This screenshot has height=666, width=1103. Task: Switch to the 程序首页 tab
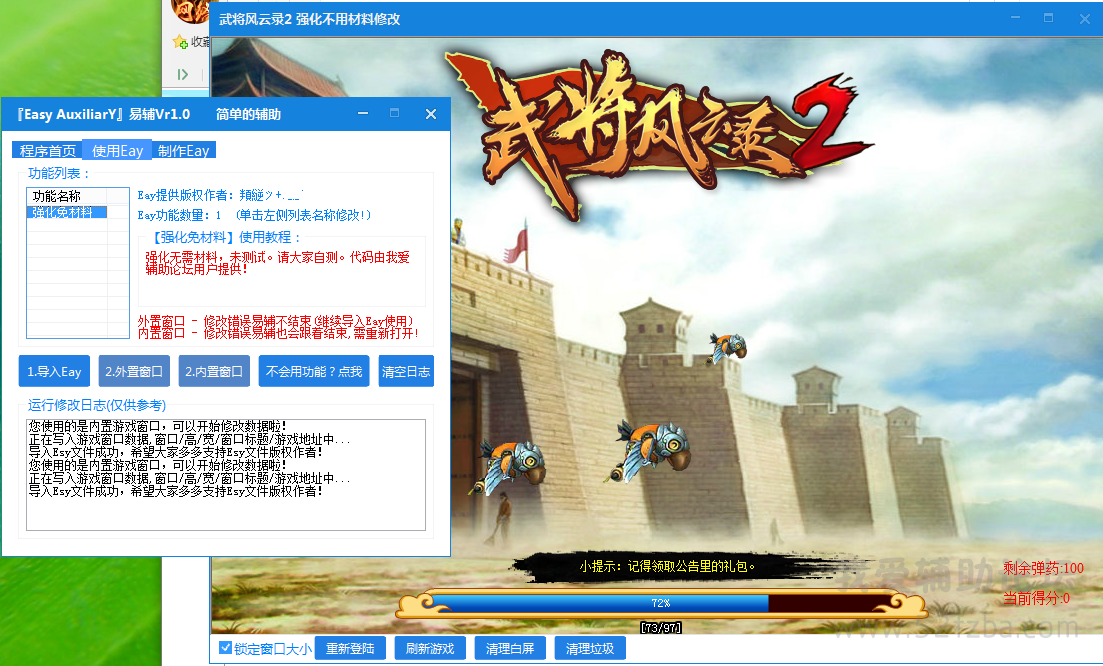coord(47,151)
